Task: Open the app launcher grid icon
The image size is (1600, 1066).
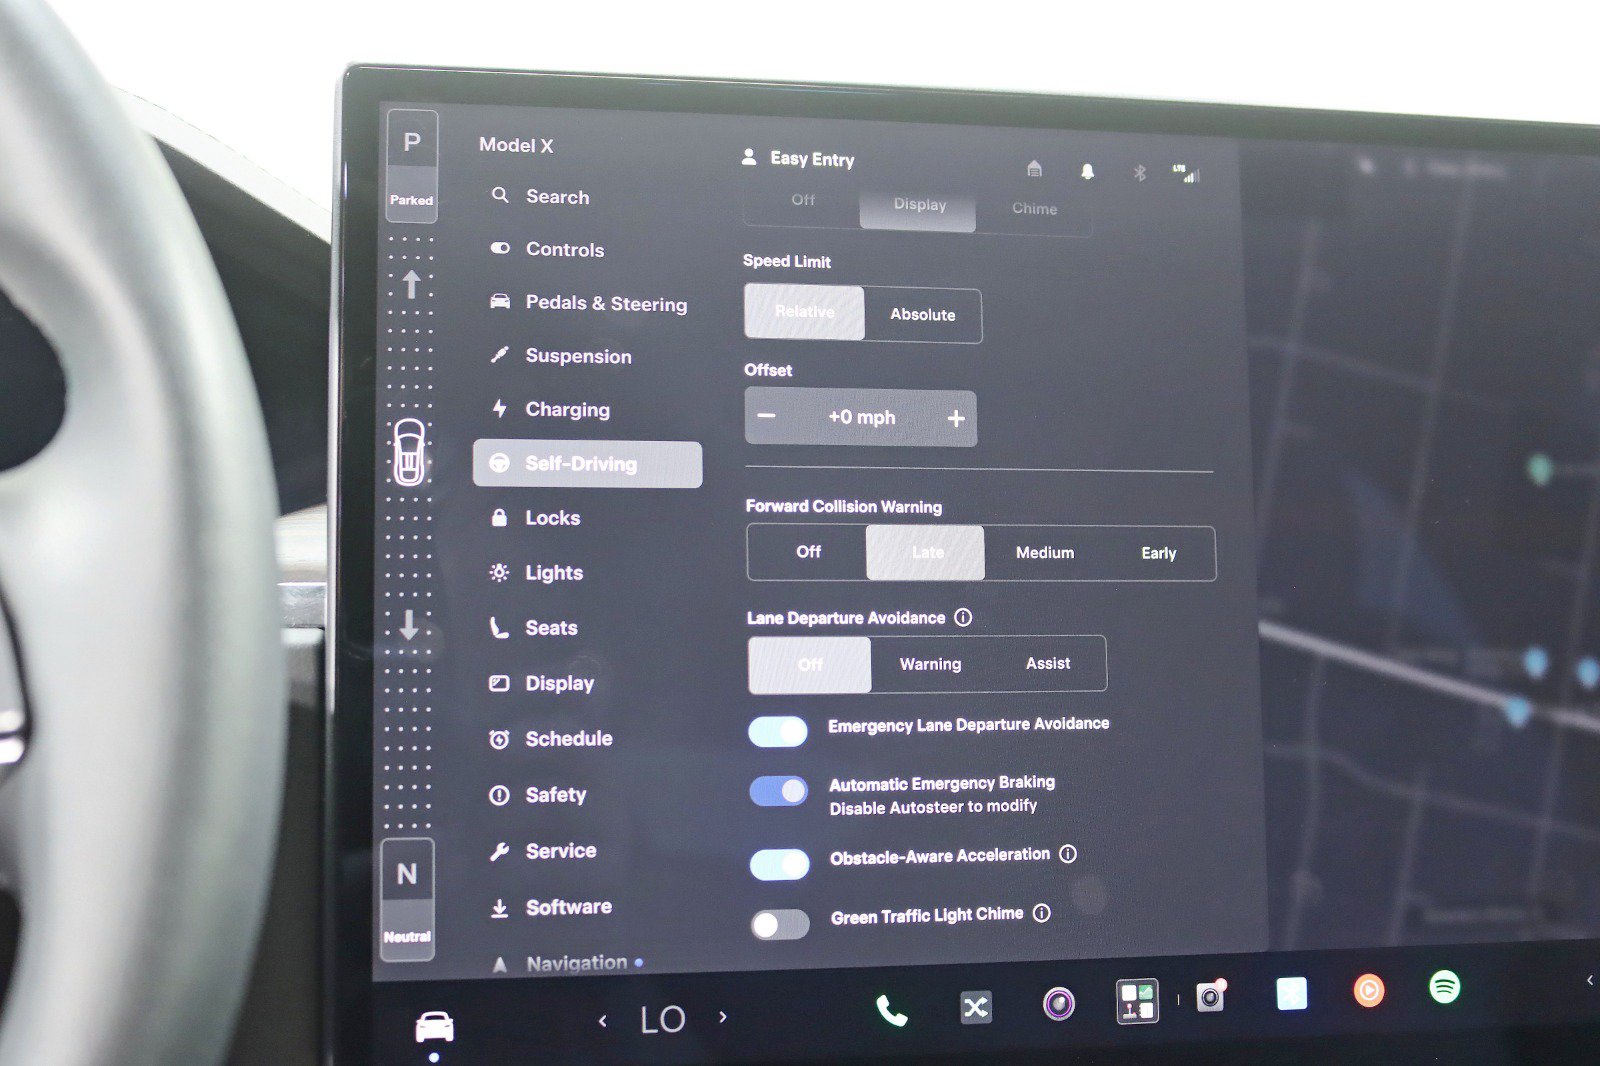Action: (x=1137, y=1001)
